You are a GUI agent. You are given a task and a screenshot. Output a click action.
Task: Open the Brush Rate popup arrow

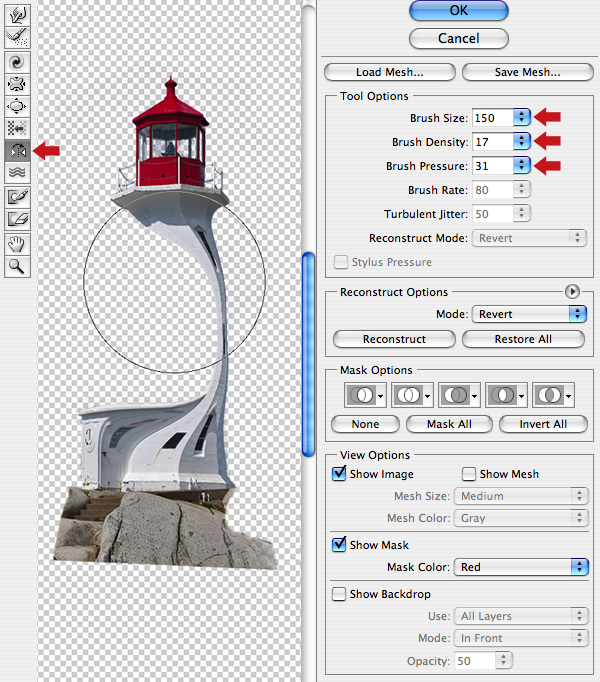point(522,189)
